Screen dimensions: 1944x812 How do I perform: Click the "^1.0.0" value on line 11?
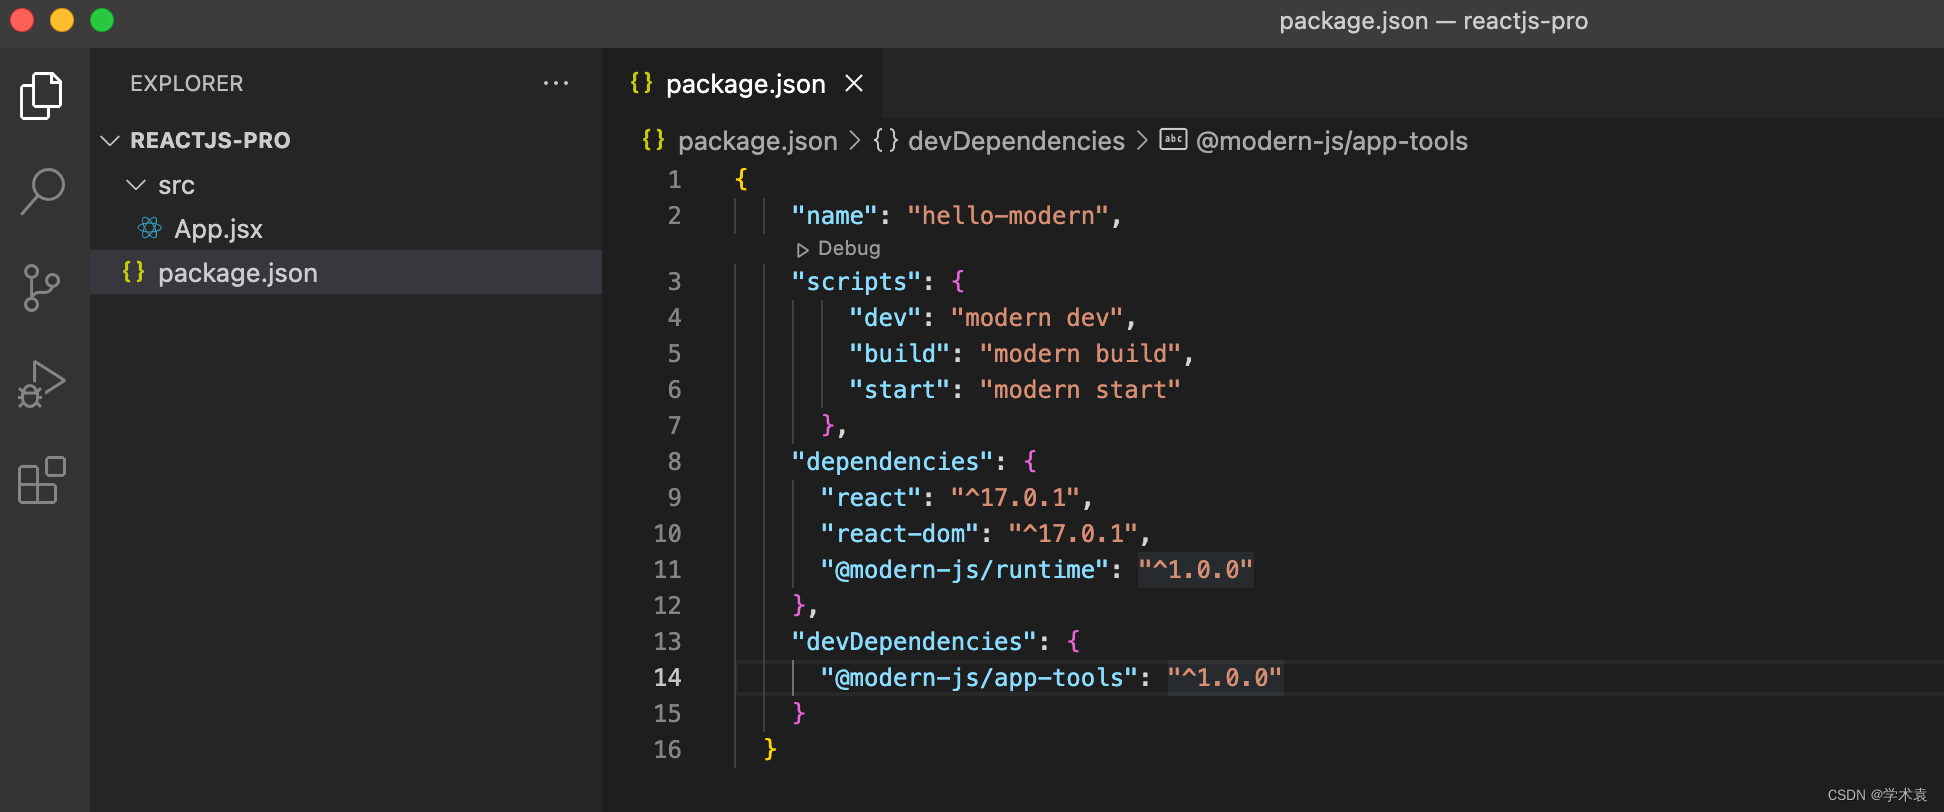pyautogui.click(x=1196, y=569)
